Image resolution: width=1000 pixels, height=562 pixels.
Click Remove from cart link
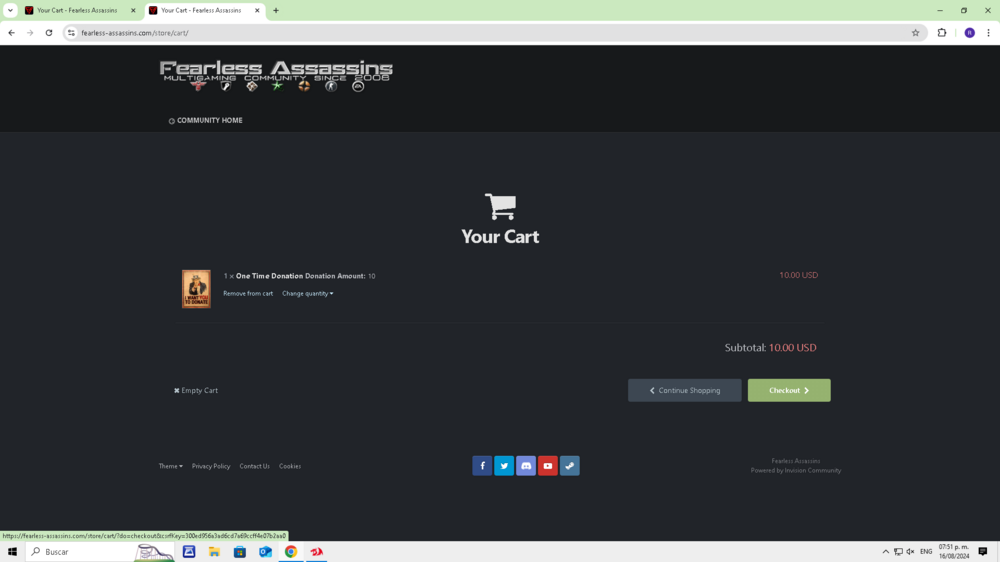[248, 293]
